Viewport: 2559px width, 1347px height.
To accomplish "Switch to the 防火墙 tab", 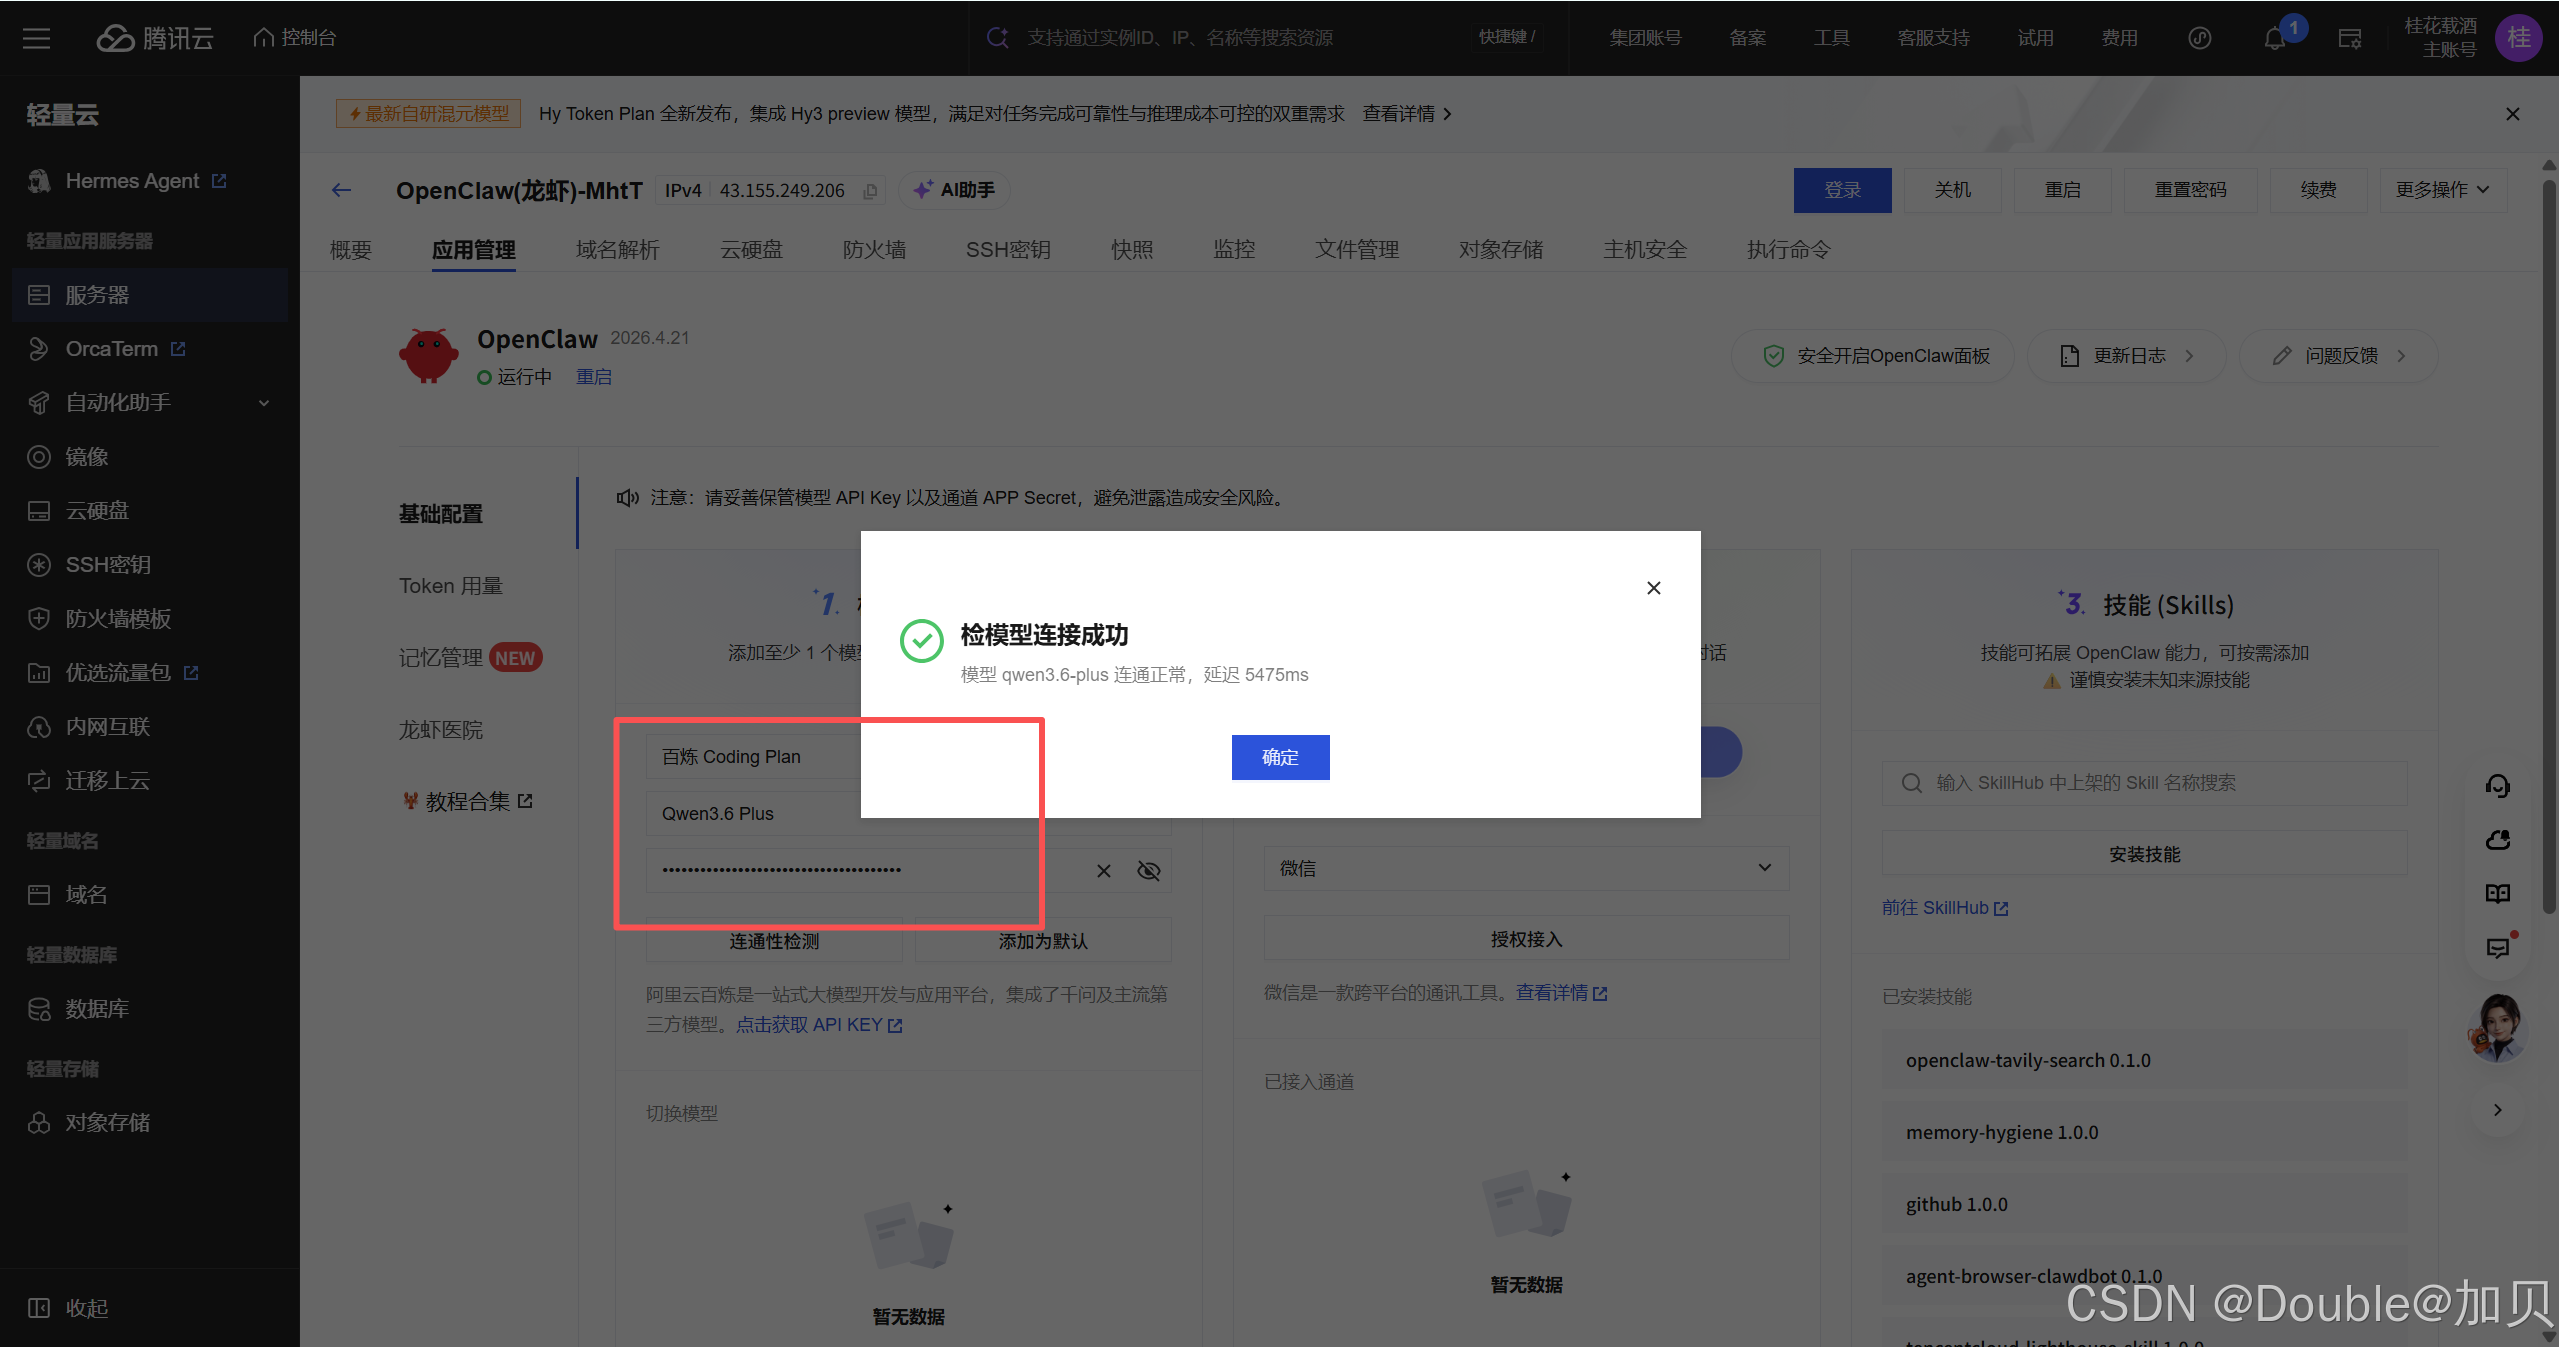I will 873,250.
